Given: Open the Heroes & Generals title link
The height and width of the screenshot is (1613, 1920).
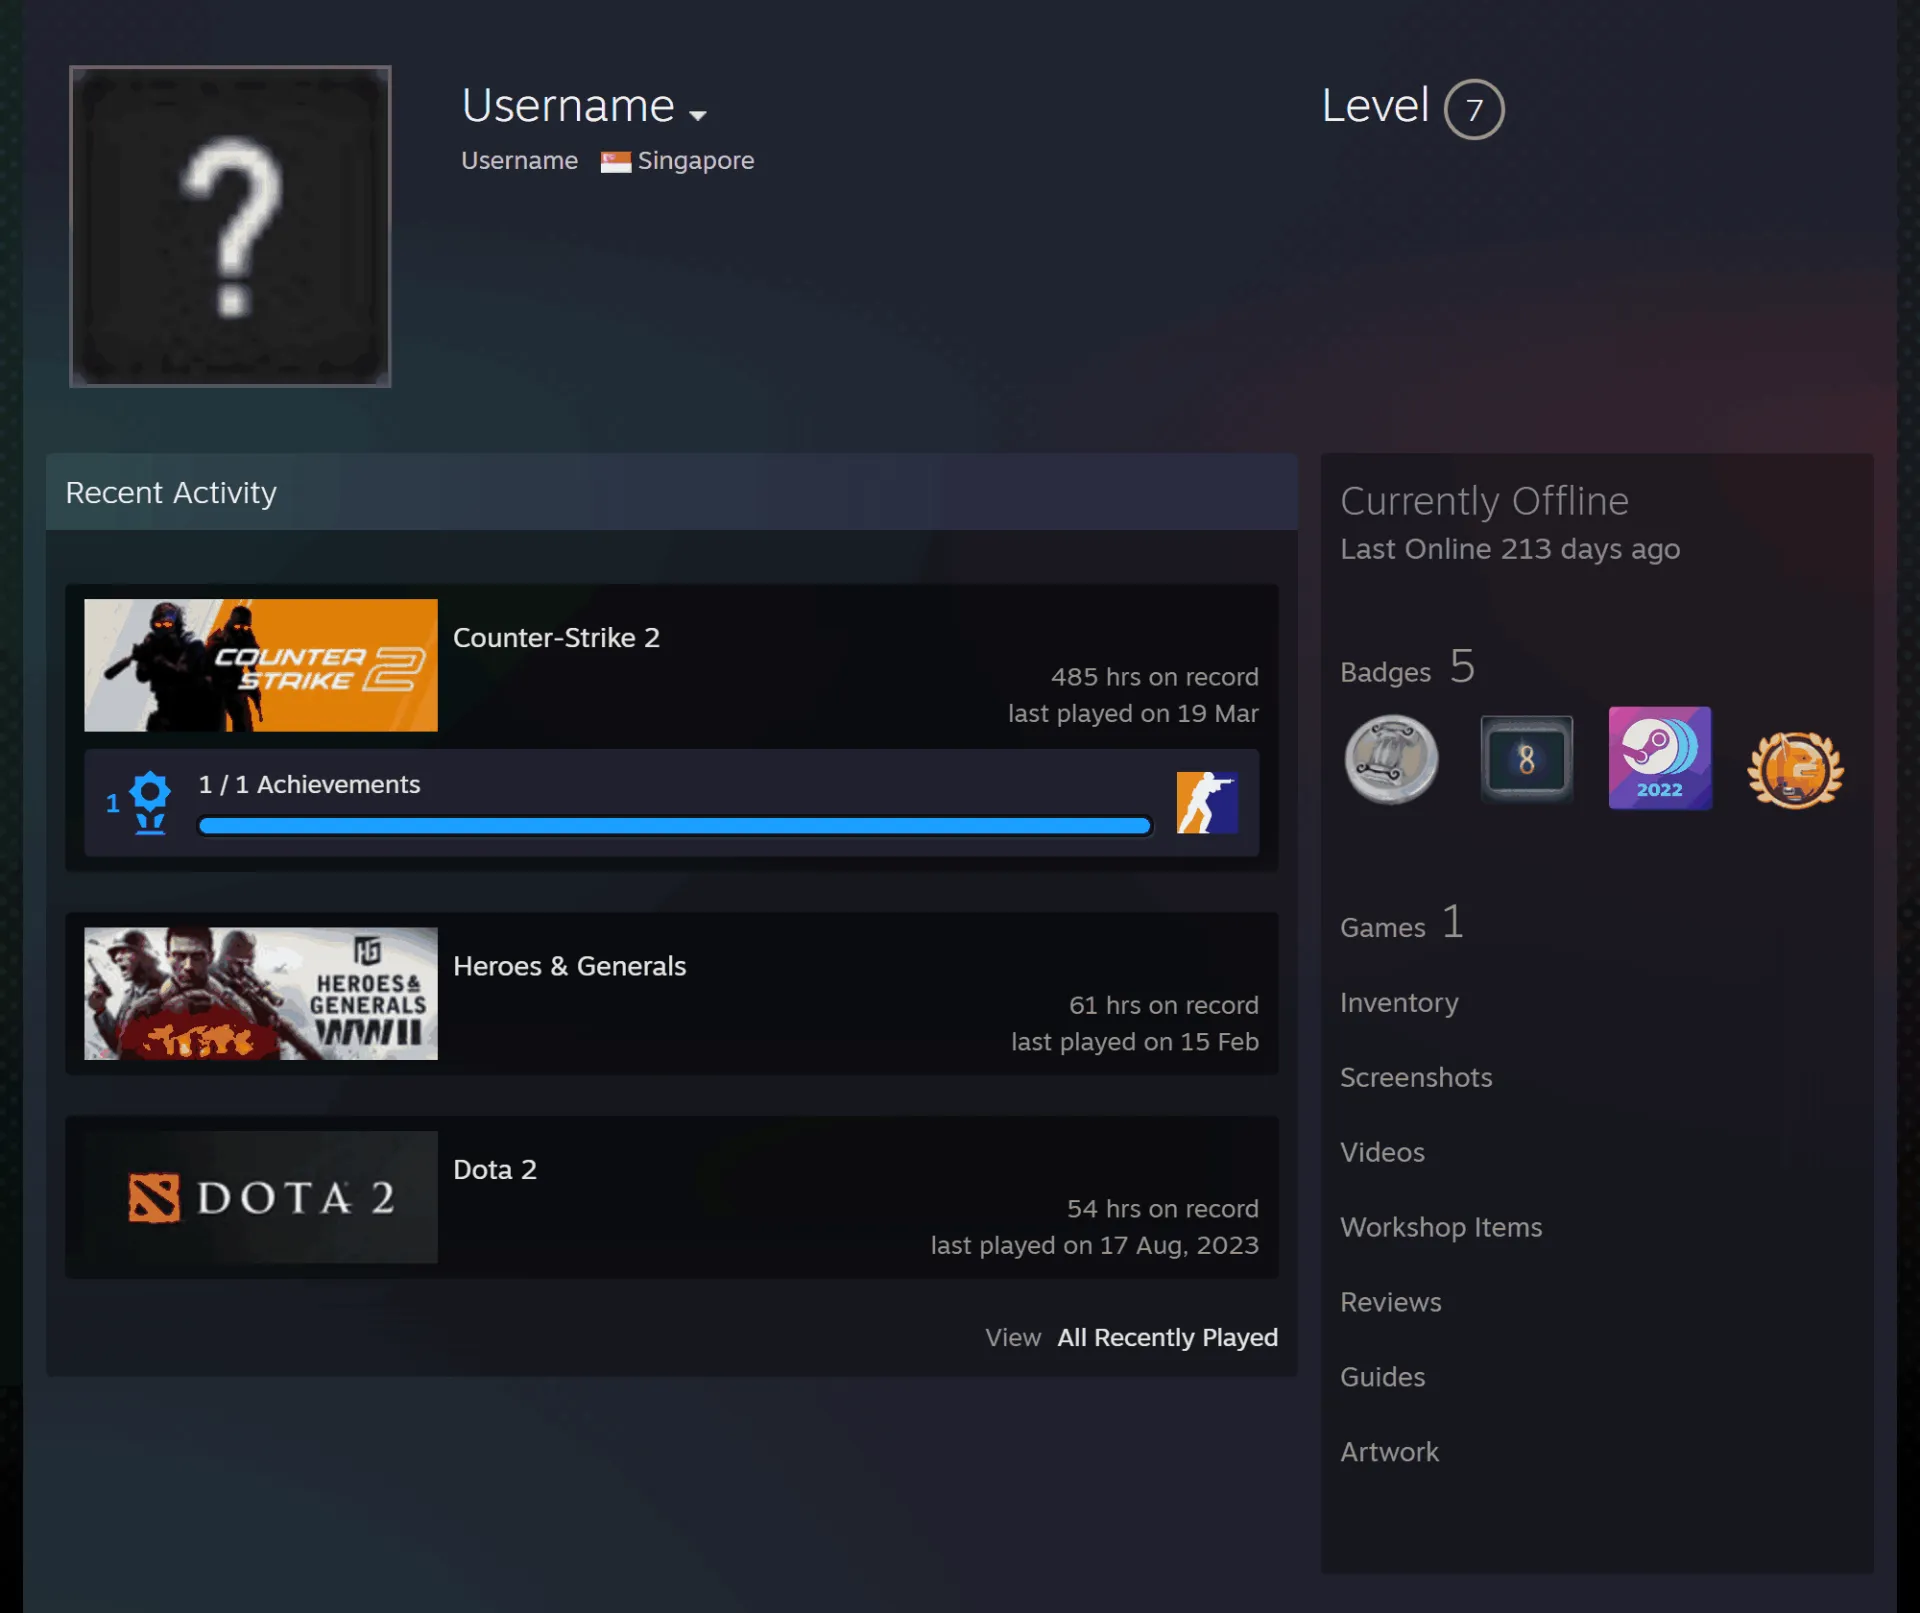Looking at the screenshot, I should 569,966.
